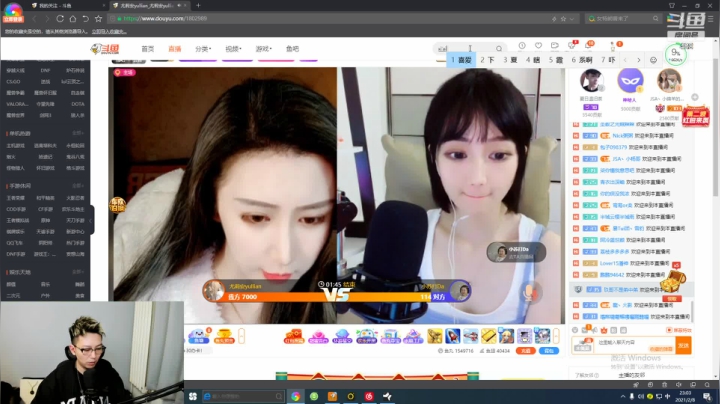Expand 全部 next to 单机热游 section
The height and width of the screenshot is (404, 720).
(x=78, y=133)
